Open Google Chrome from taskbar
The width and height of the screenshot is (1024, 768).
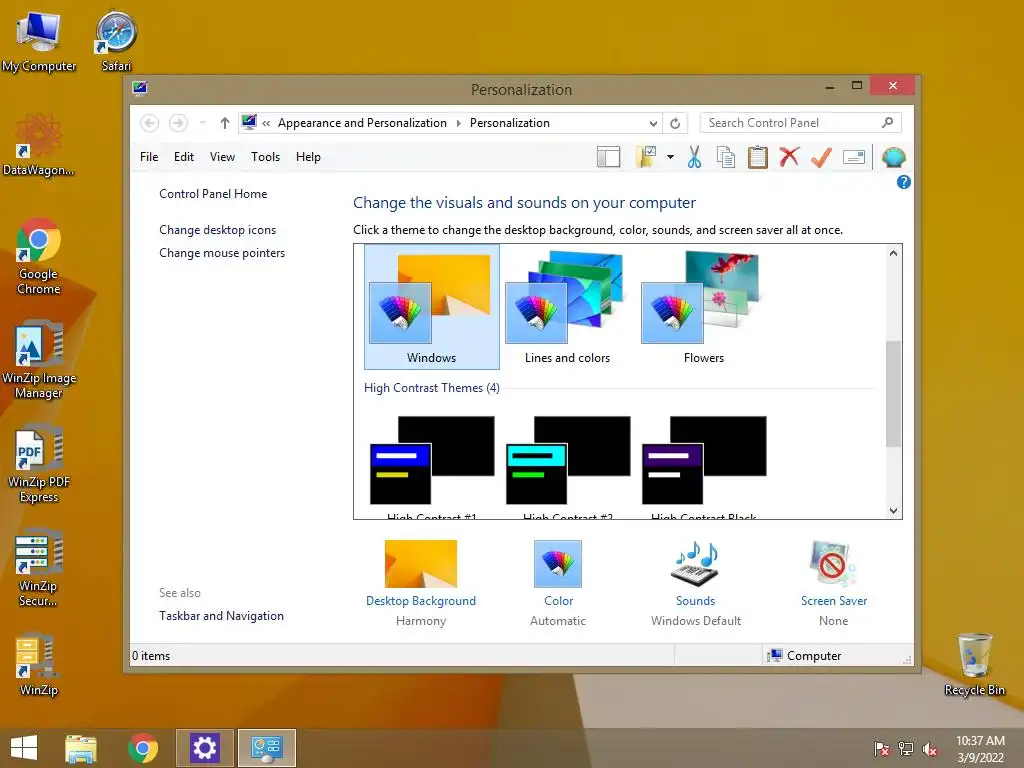(143, 748)
